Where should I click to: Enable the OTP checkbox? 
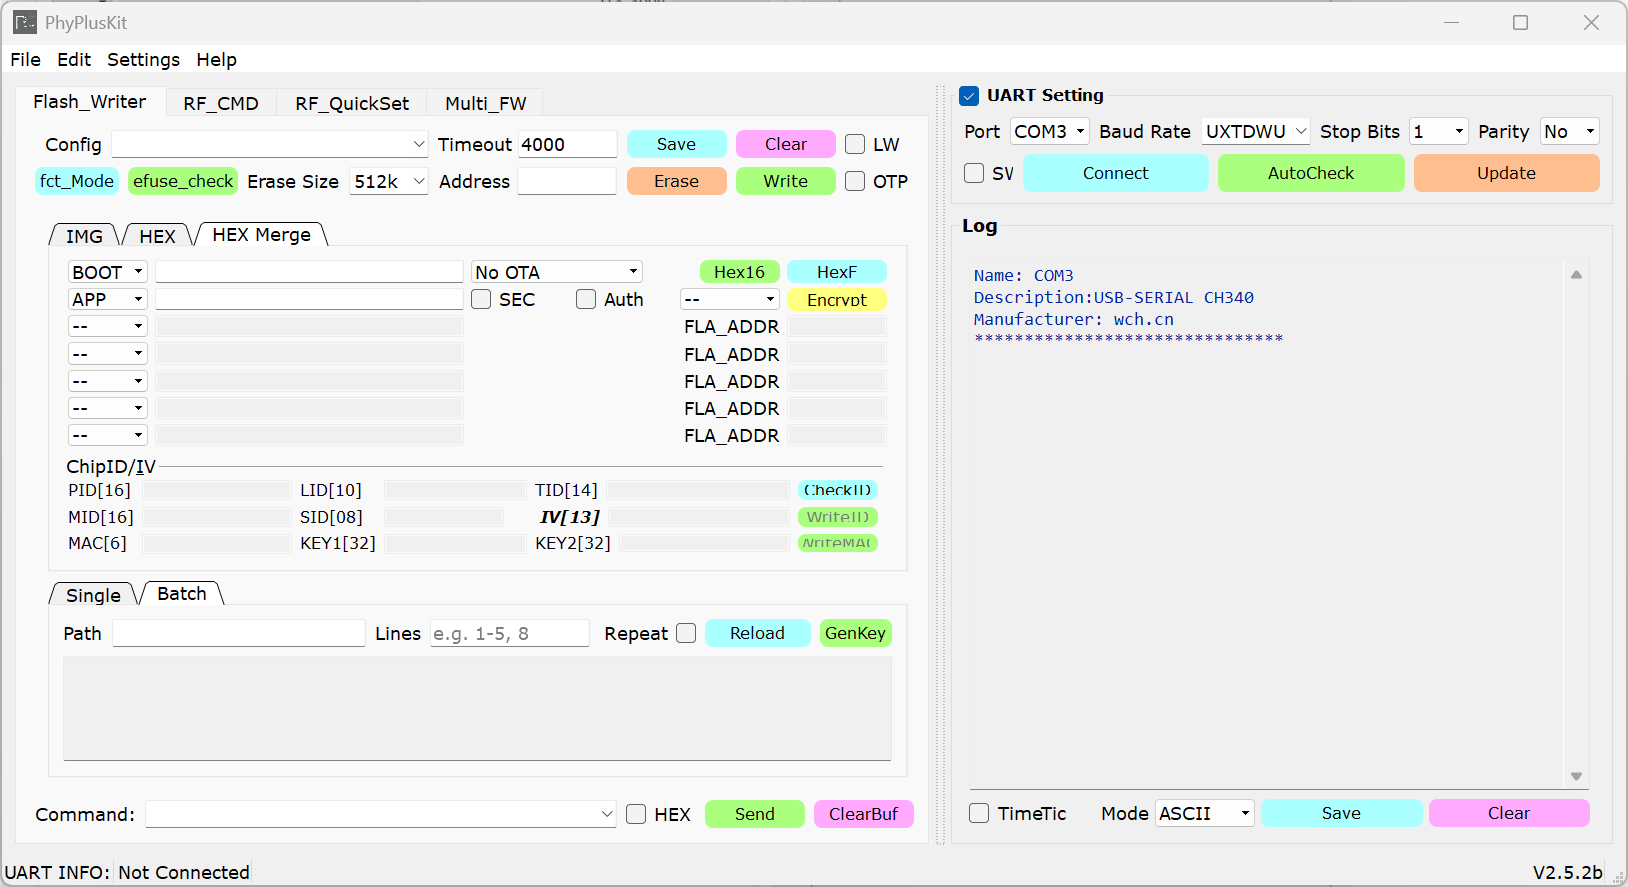click(855, 181)
